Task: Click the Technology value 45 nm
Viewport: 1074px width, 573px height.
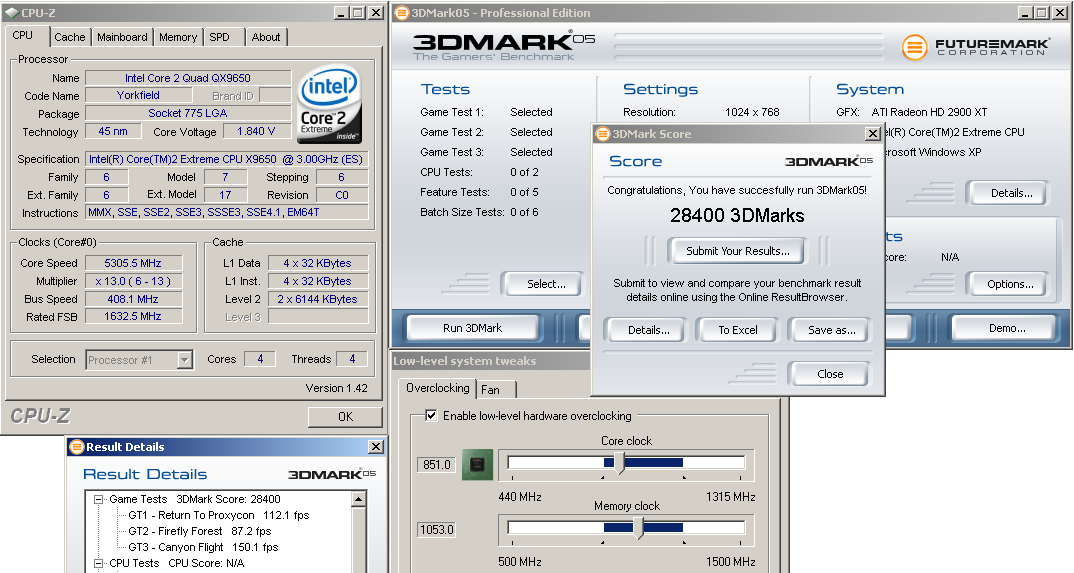Action: click(x=112, y=131)
